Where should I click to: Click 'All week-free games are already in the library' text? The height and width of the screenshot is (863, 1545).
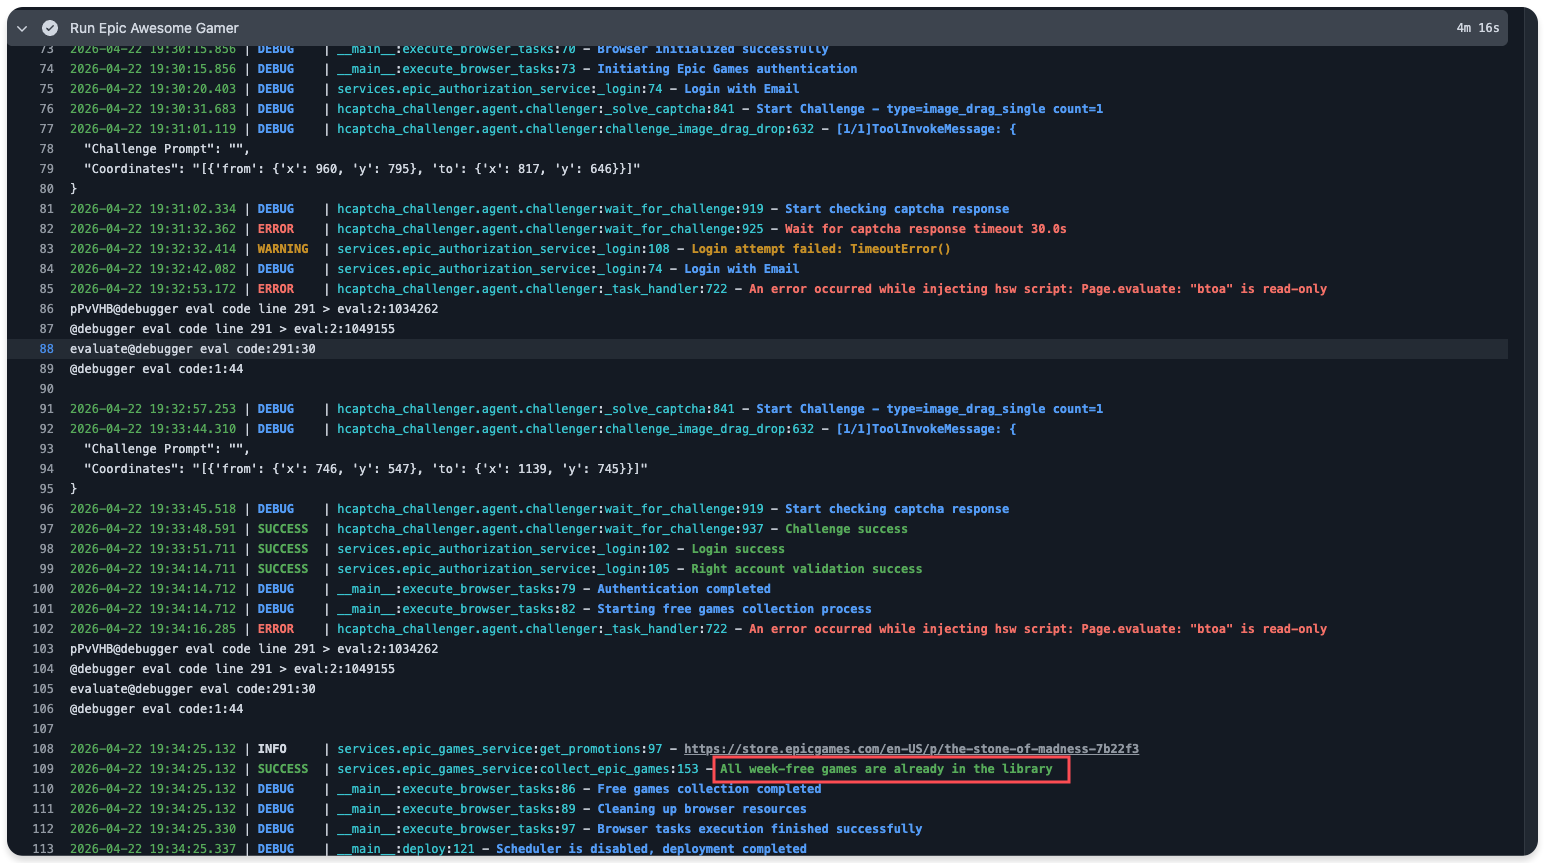coord(886,769)
